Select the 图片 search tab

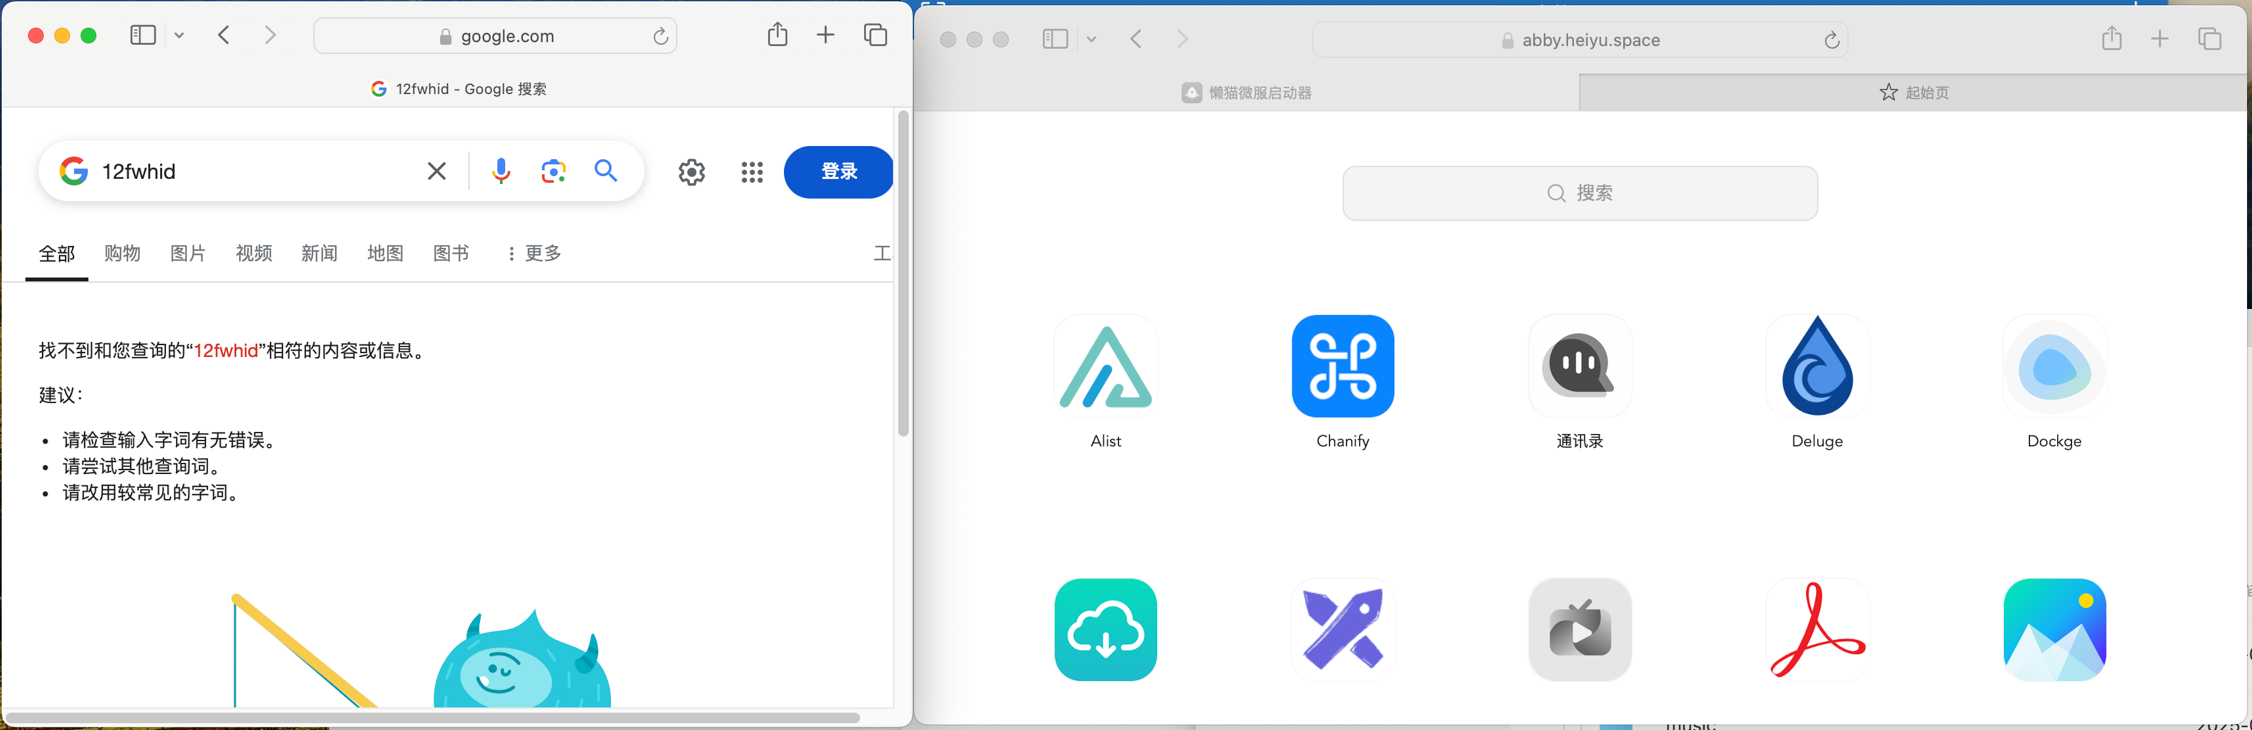[188, 254]
